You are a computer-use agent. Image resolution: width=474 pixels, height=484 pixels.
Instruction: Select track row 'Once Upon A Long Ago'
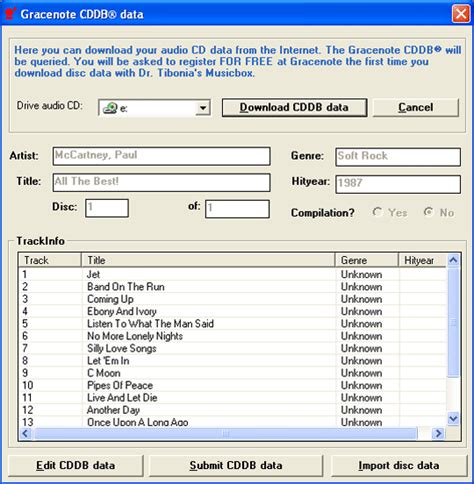tap(233, 422)
